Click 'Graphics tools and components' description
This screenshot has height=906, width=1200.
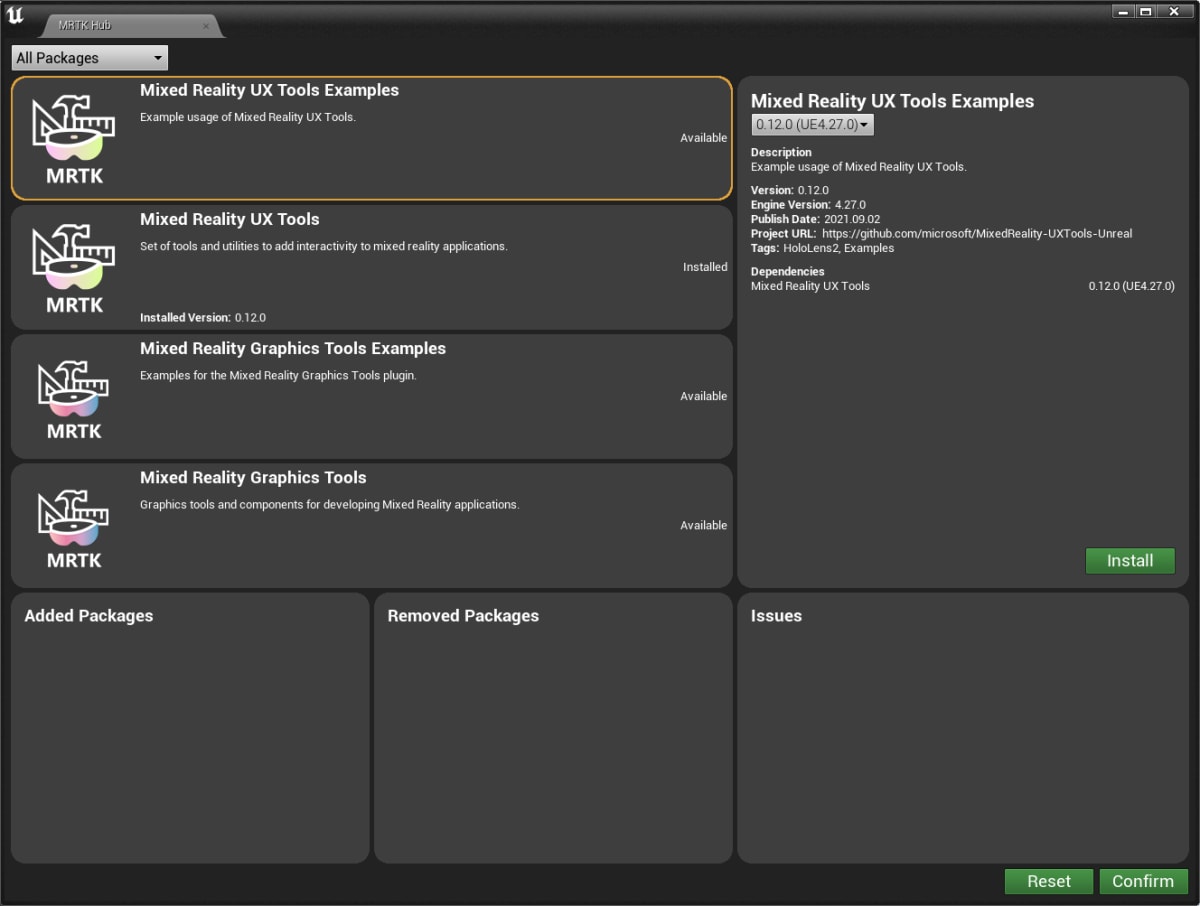pyautogui.click(x=330, y=504)
